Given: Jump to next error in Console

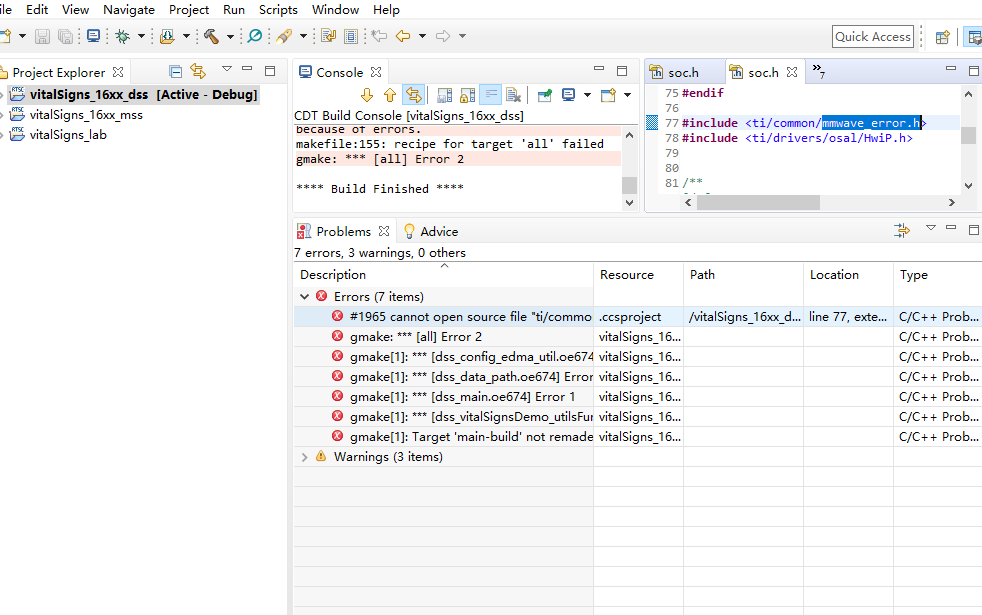Looking at the screenshot, I should (366, 95).
